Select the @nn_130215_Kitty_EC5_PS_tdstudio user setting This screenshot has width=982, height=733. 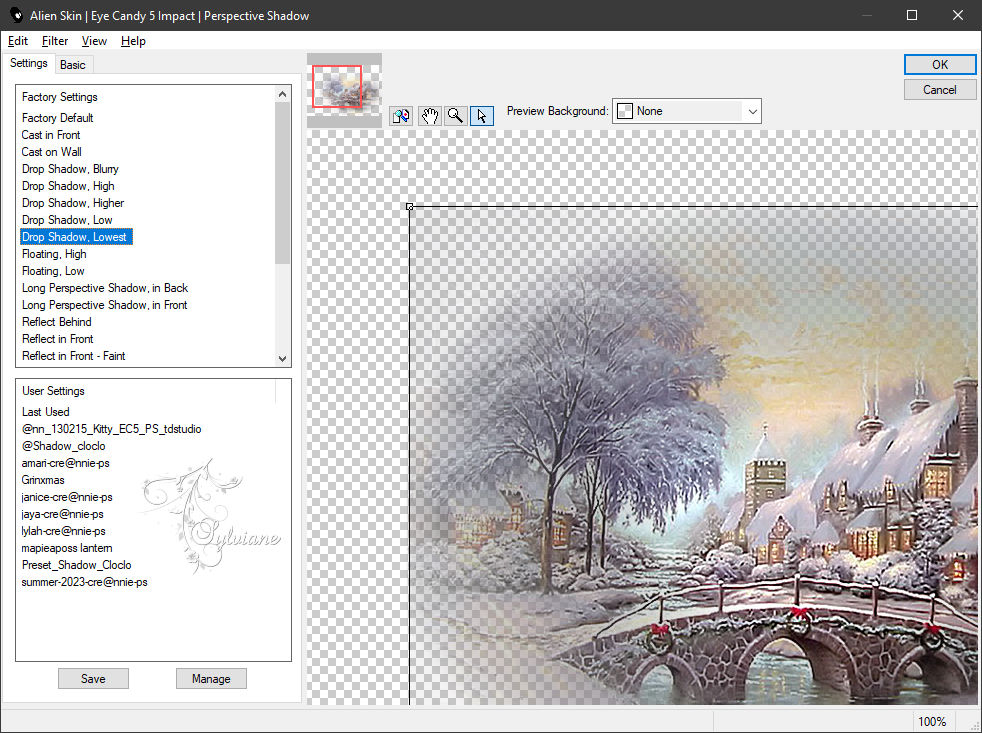111,429
